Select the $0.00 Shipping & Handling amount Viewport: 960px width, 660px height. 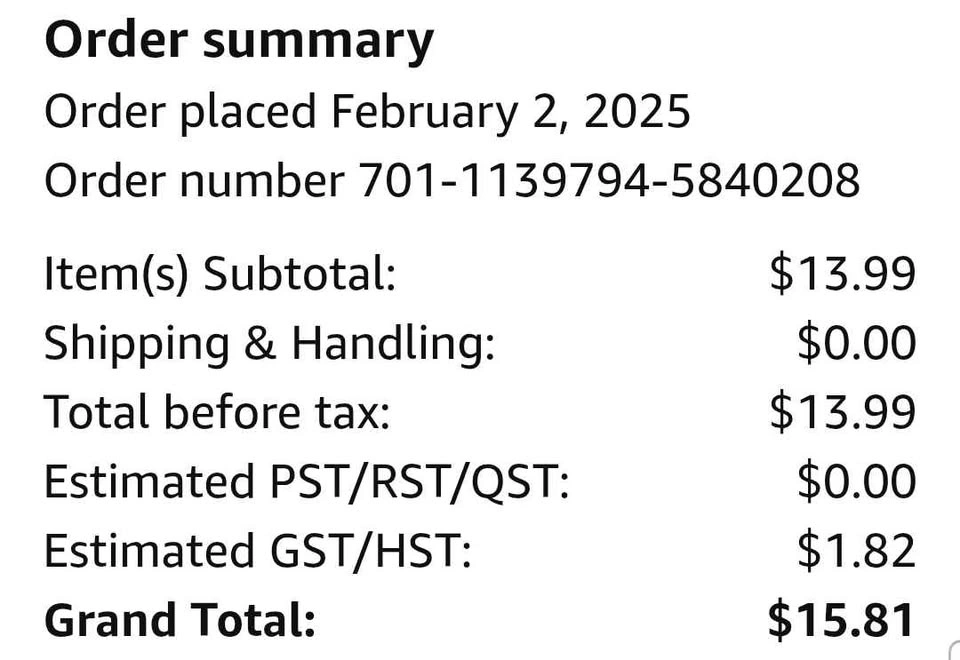pos(856,343)
